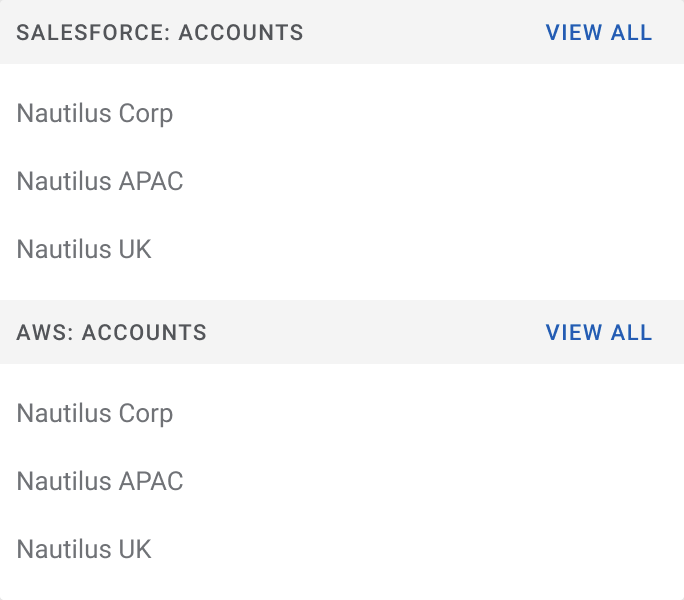Select Nautilus UK under Salesforce accounts

pyautogui.click(x=84, y=249)
